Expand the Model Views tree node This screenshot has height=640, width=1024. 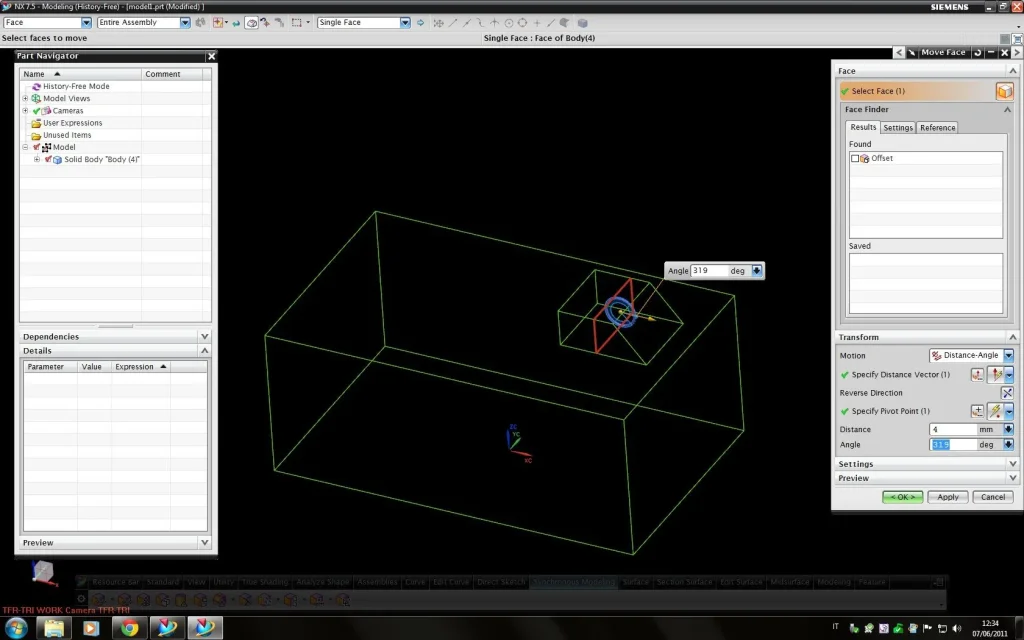pyautogui.click(x=25, y=99)
